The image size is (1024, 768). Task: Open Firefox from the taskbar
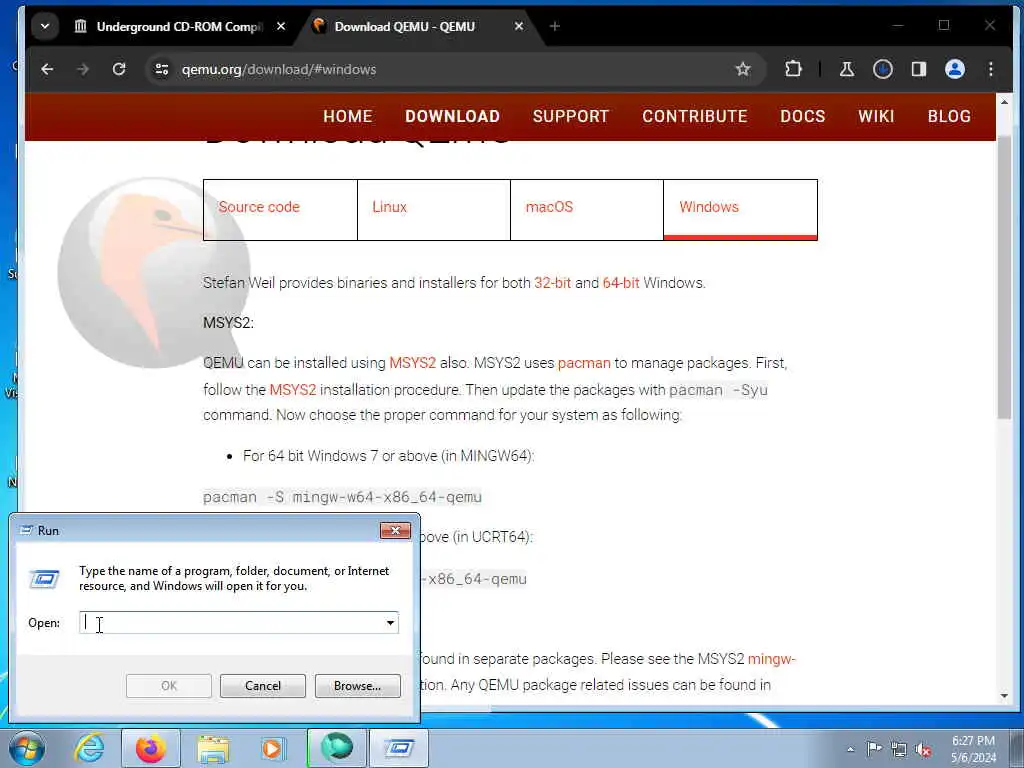(150, 748)
